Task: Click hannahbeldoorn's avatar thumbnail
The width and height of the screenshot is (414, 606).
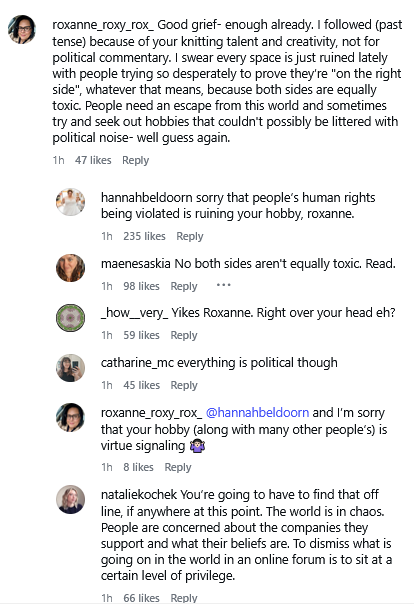Action: click(70, 202)
